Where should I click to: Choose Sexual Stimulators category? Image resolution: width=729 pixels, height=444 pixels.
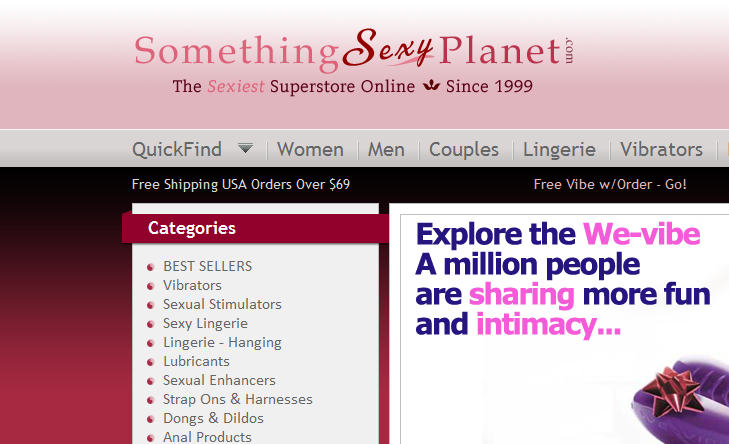pyautogui.click(x=222, y=304)
